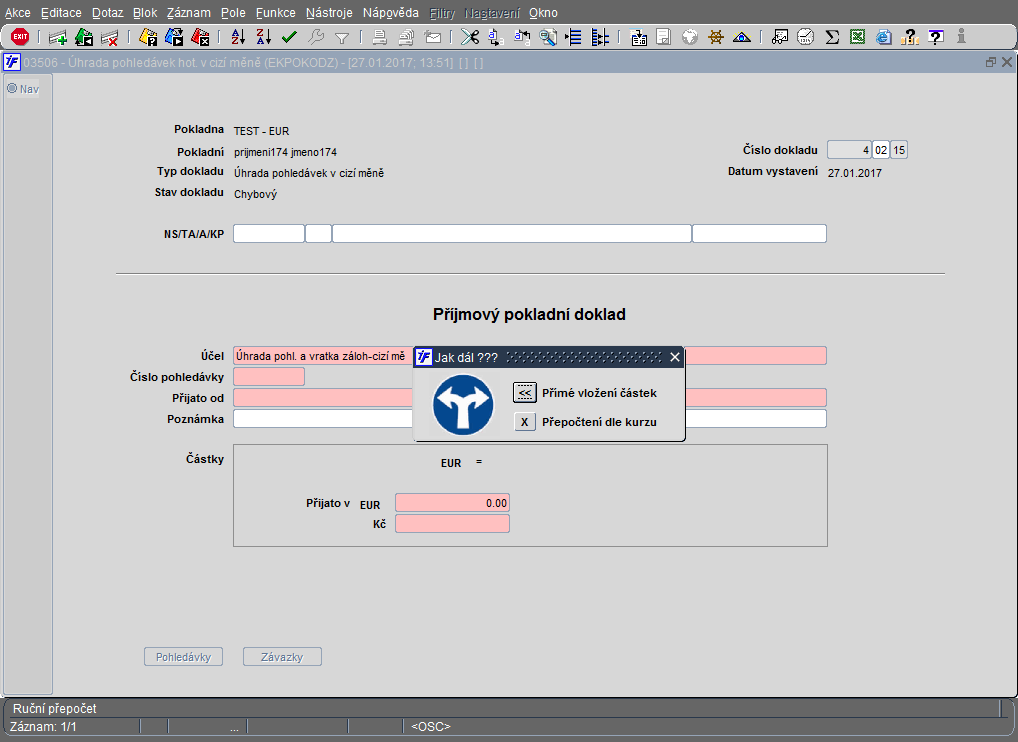Click the green Excel export icon
The width and height of the screenshot is (1018, 742).
point(857,38)
